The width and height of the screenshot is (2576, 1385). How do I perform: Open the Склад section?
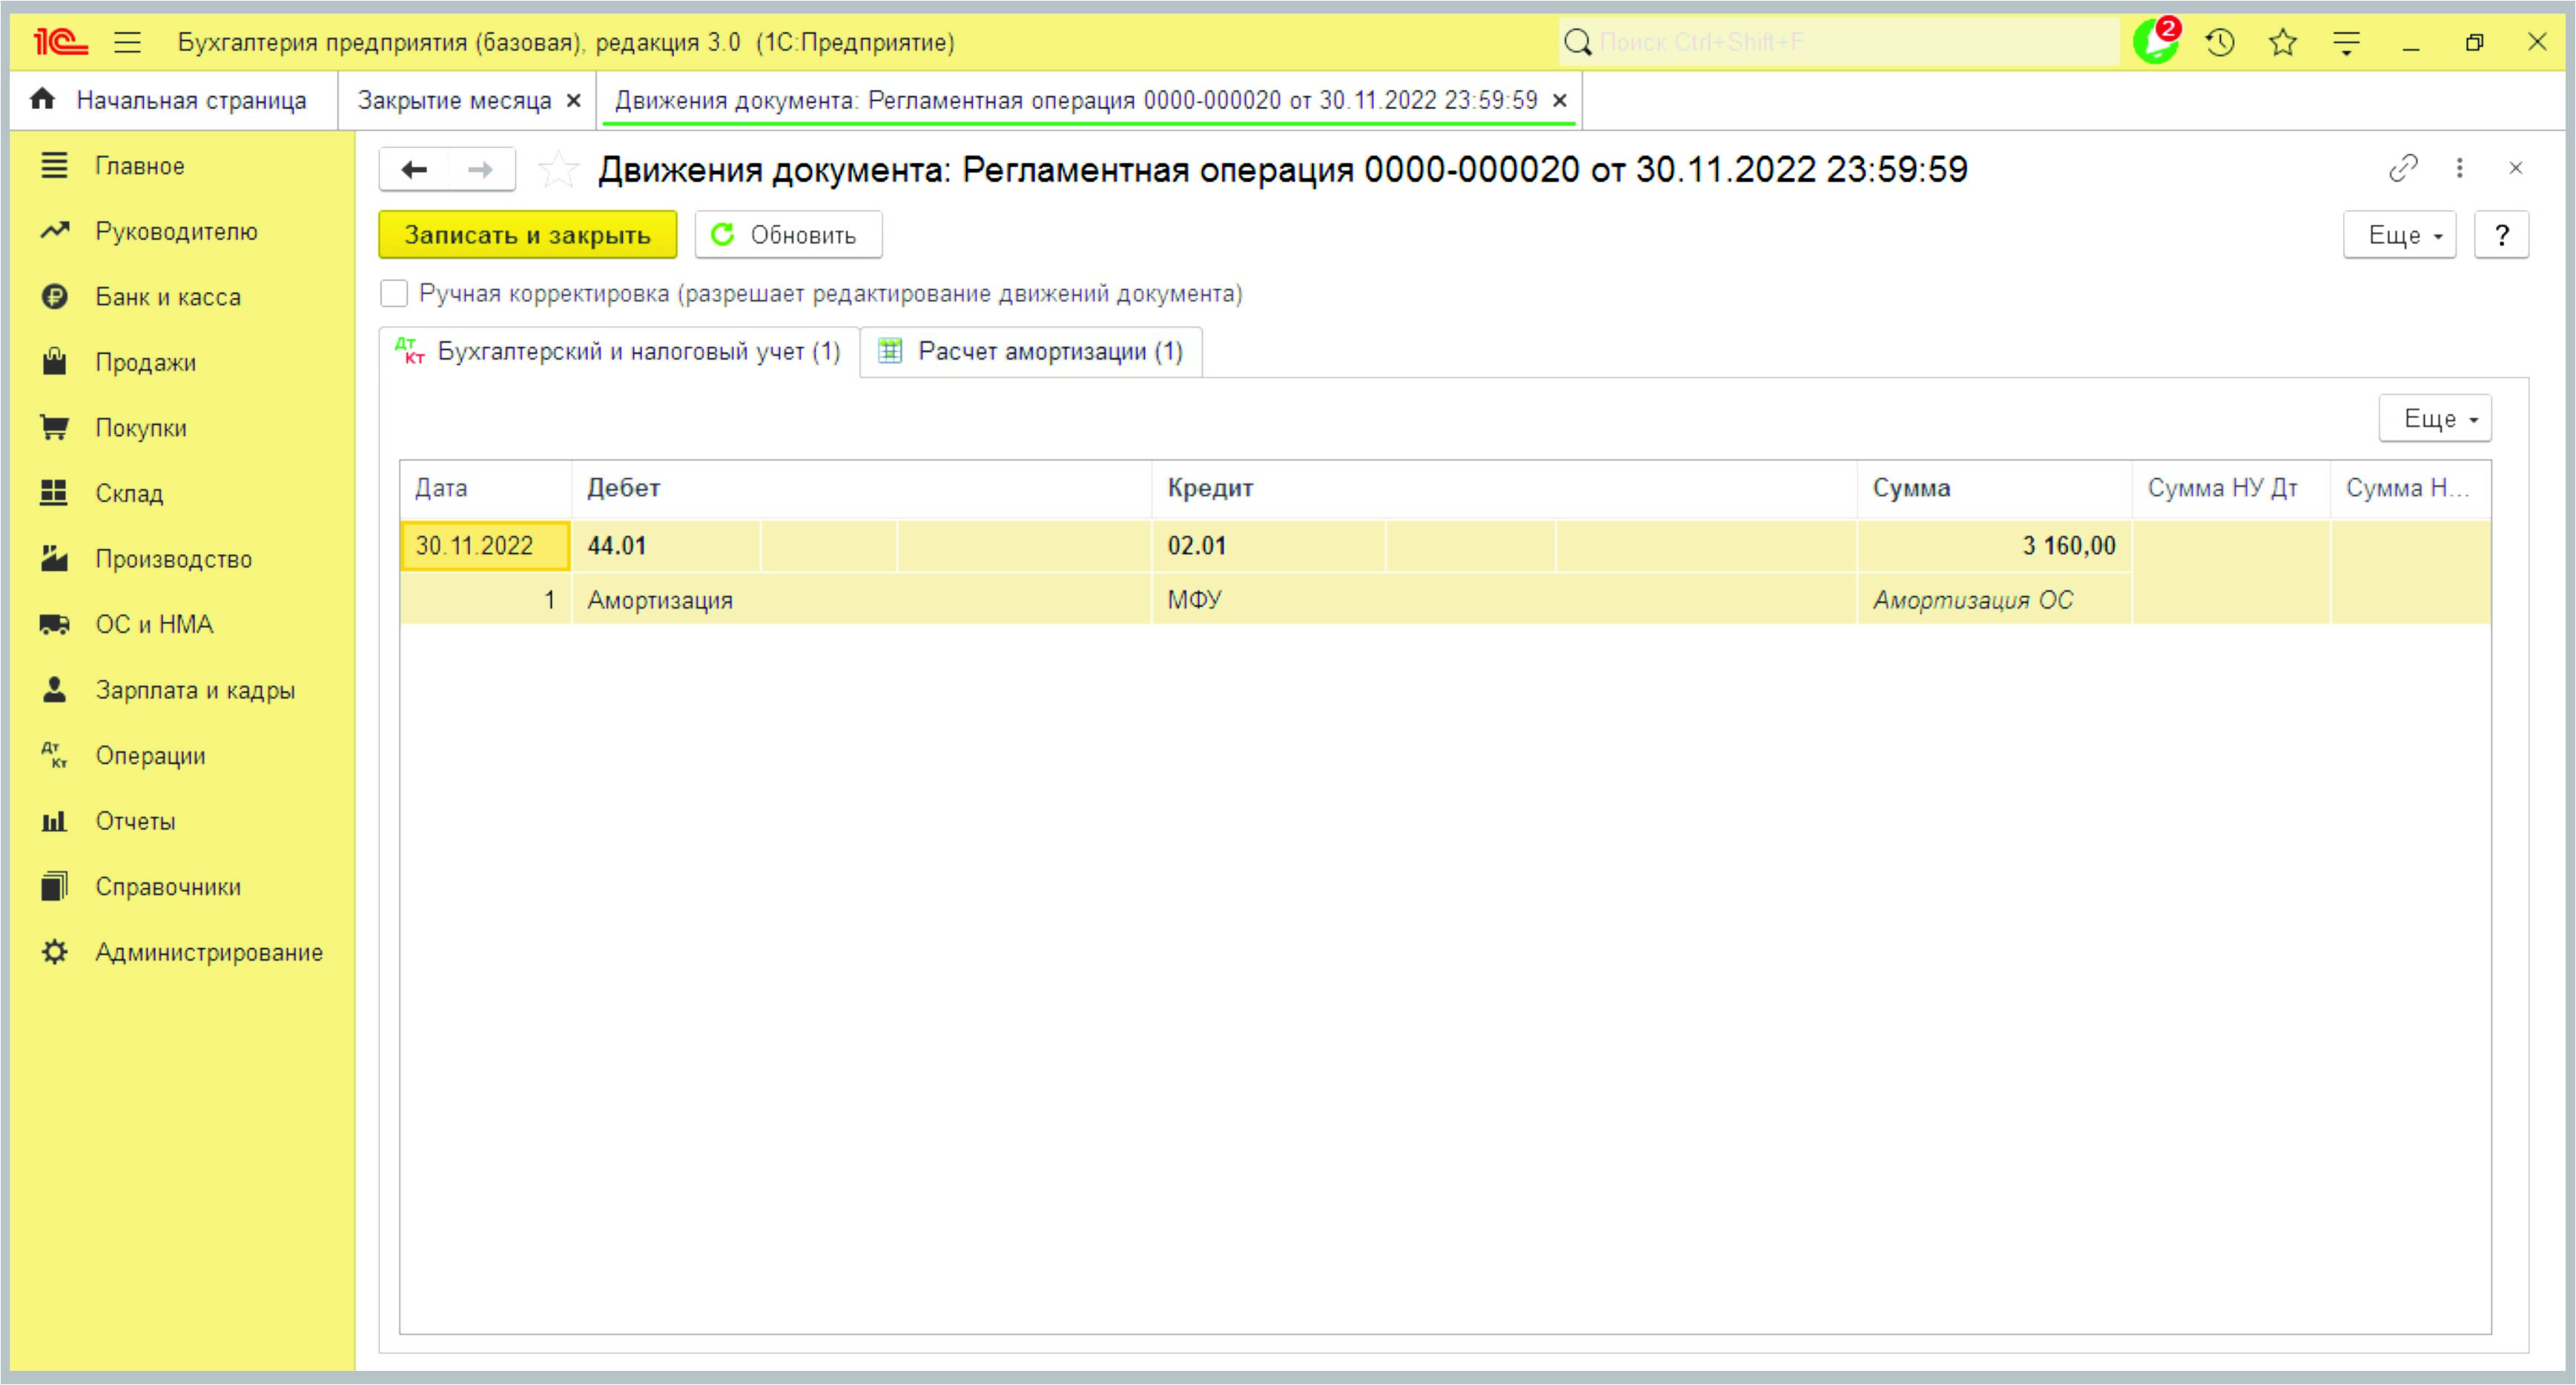point(129,493)
